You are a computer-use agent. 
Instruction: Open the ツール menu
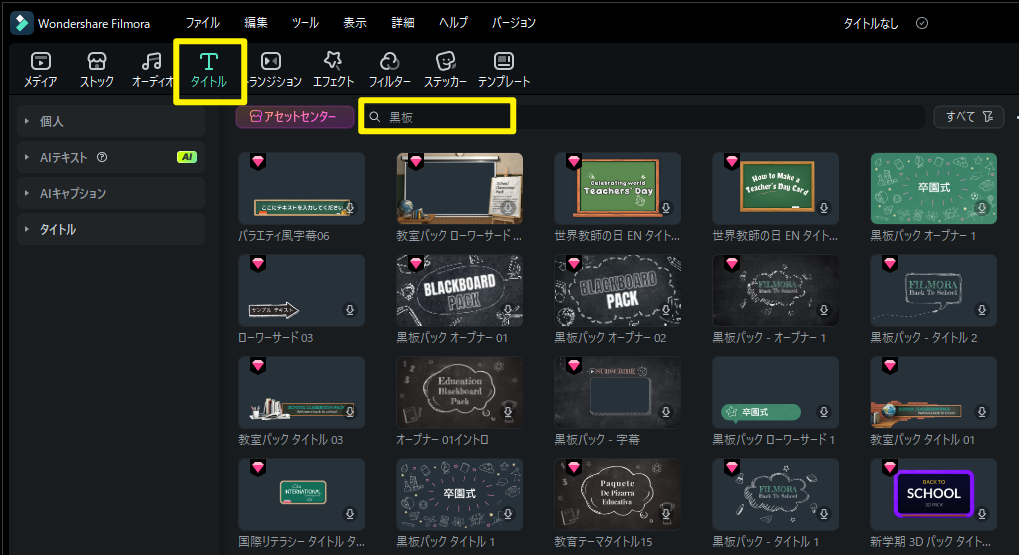click(x=305, y=23)
